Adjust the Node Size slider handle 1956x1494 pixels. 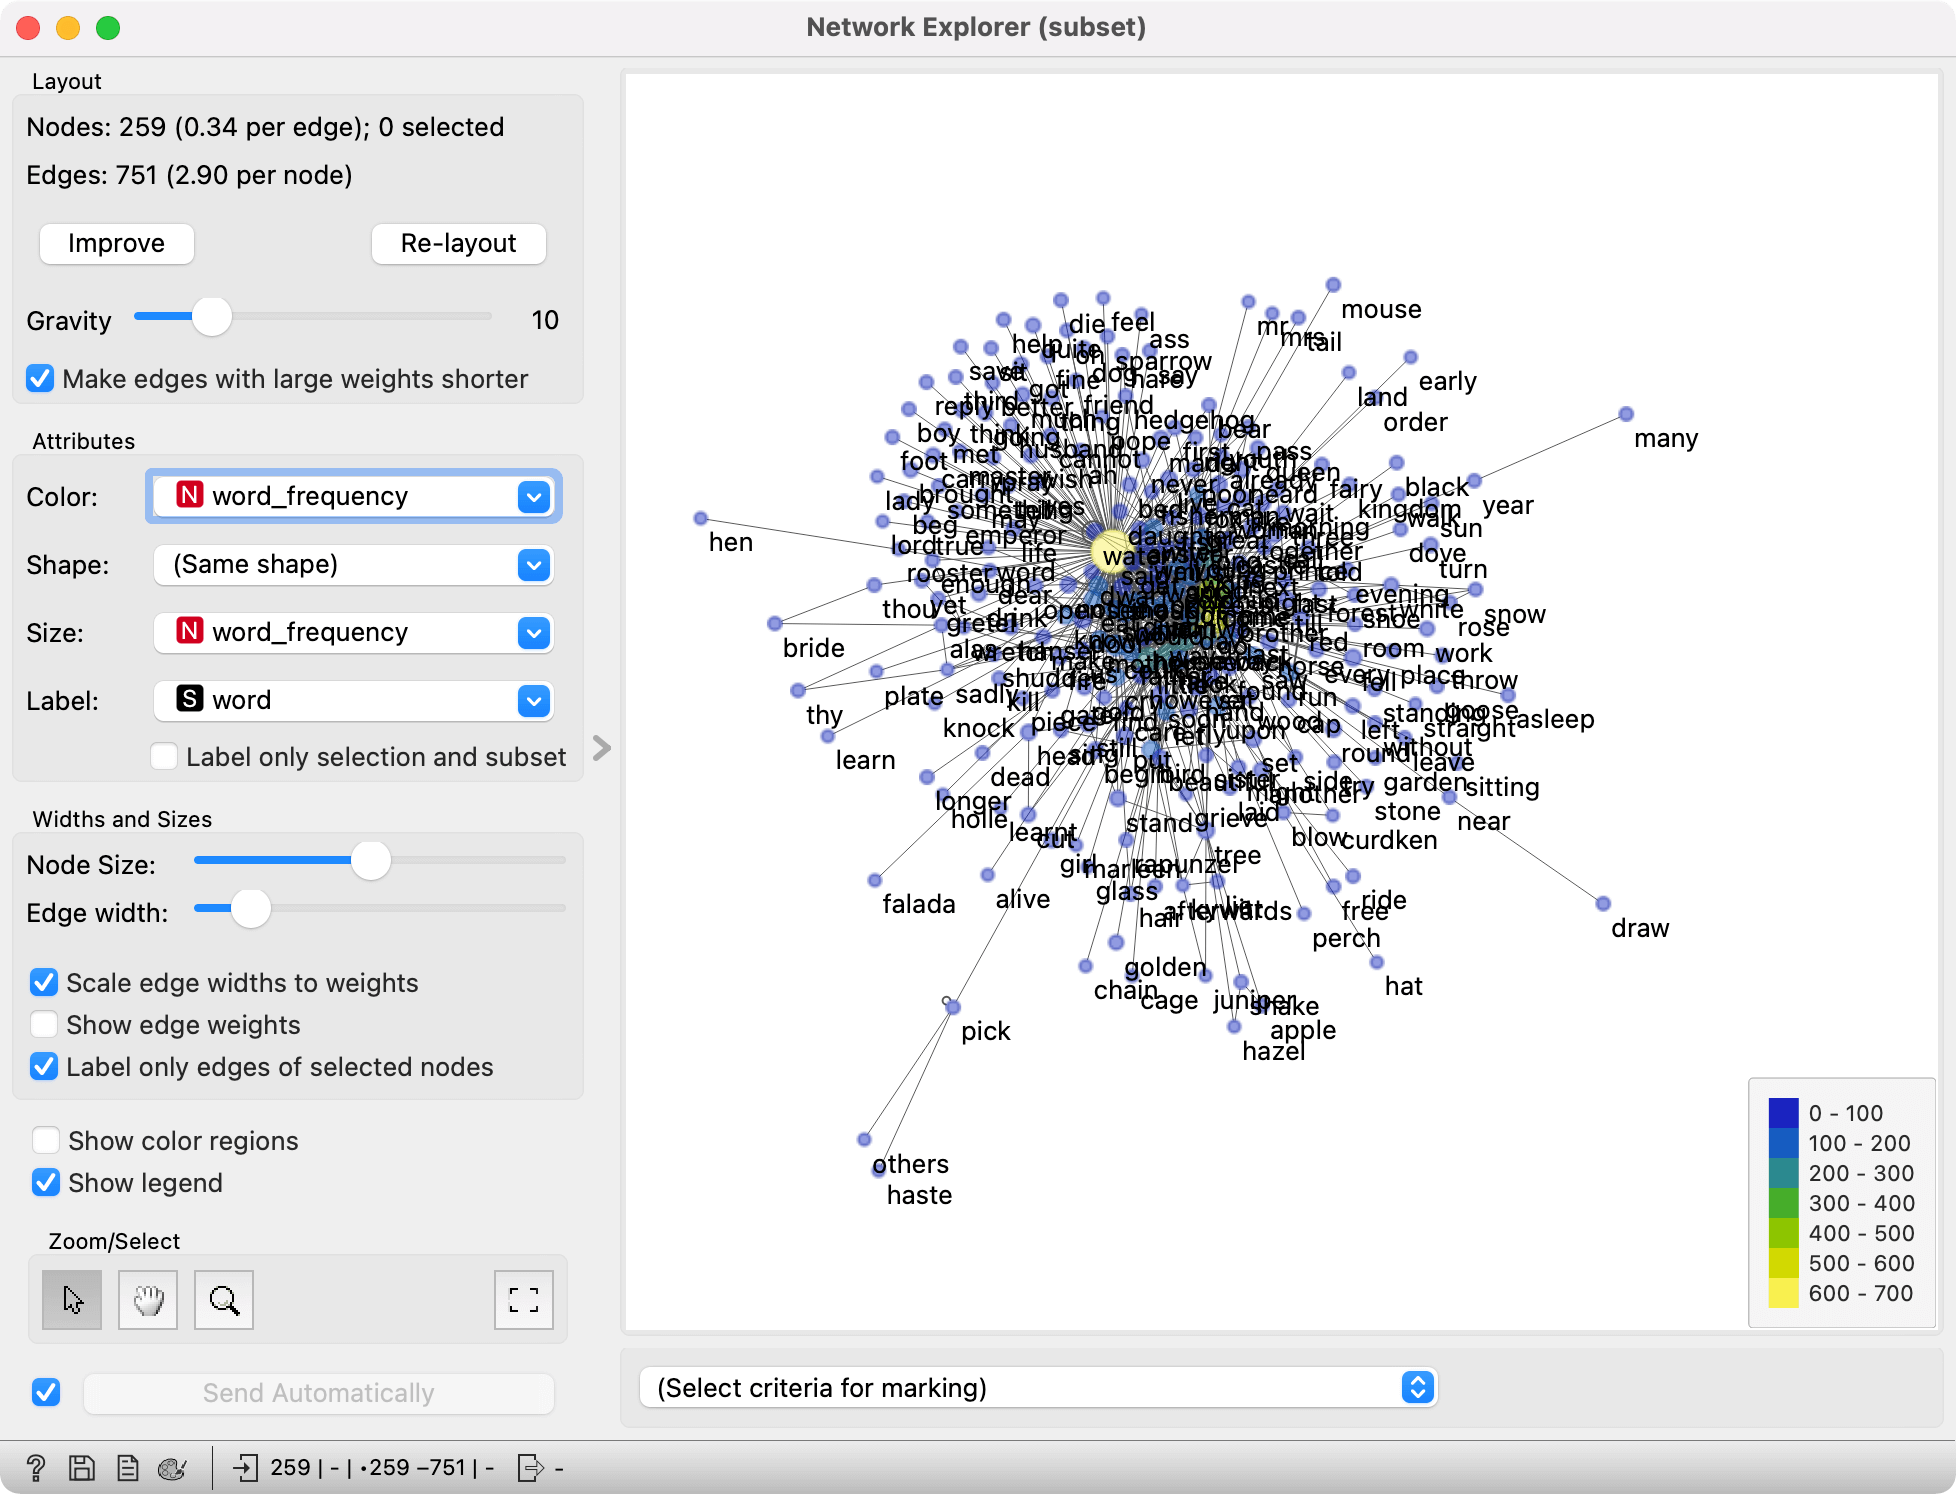[x=371, y=860]
